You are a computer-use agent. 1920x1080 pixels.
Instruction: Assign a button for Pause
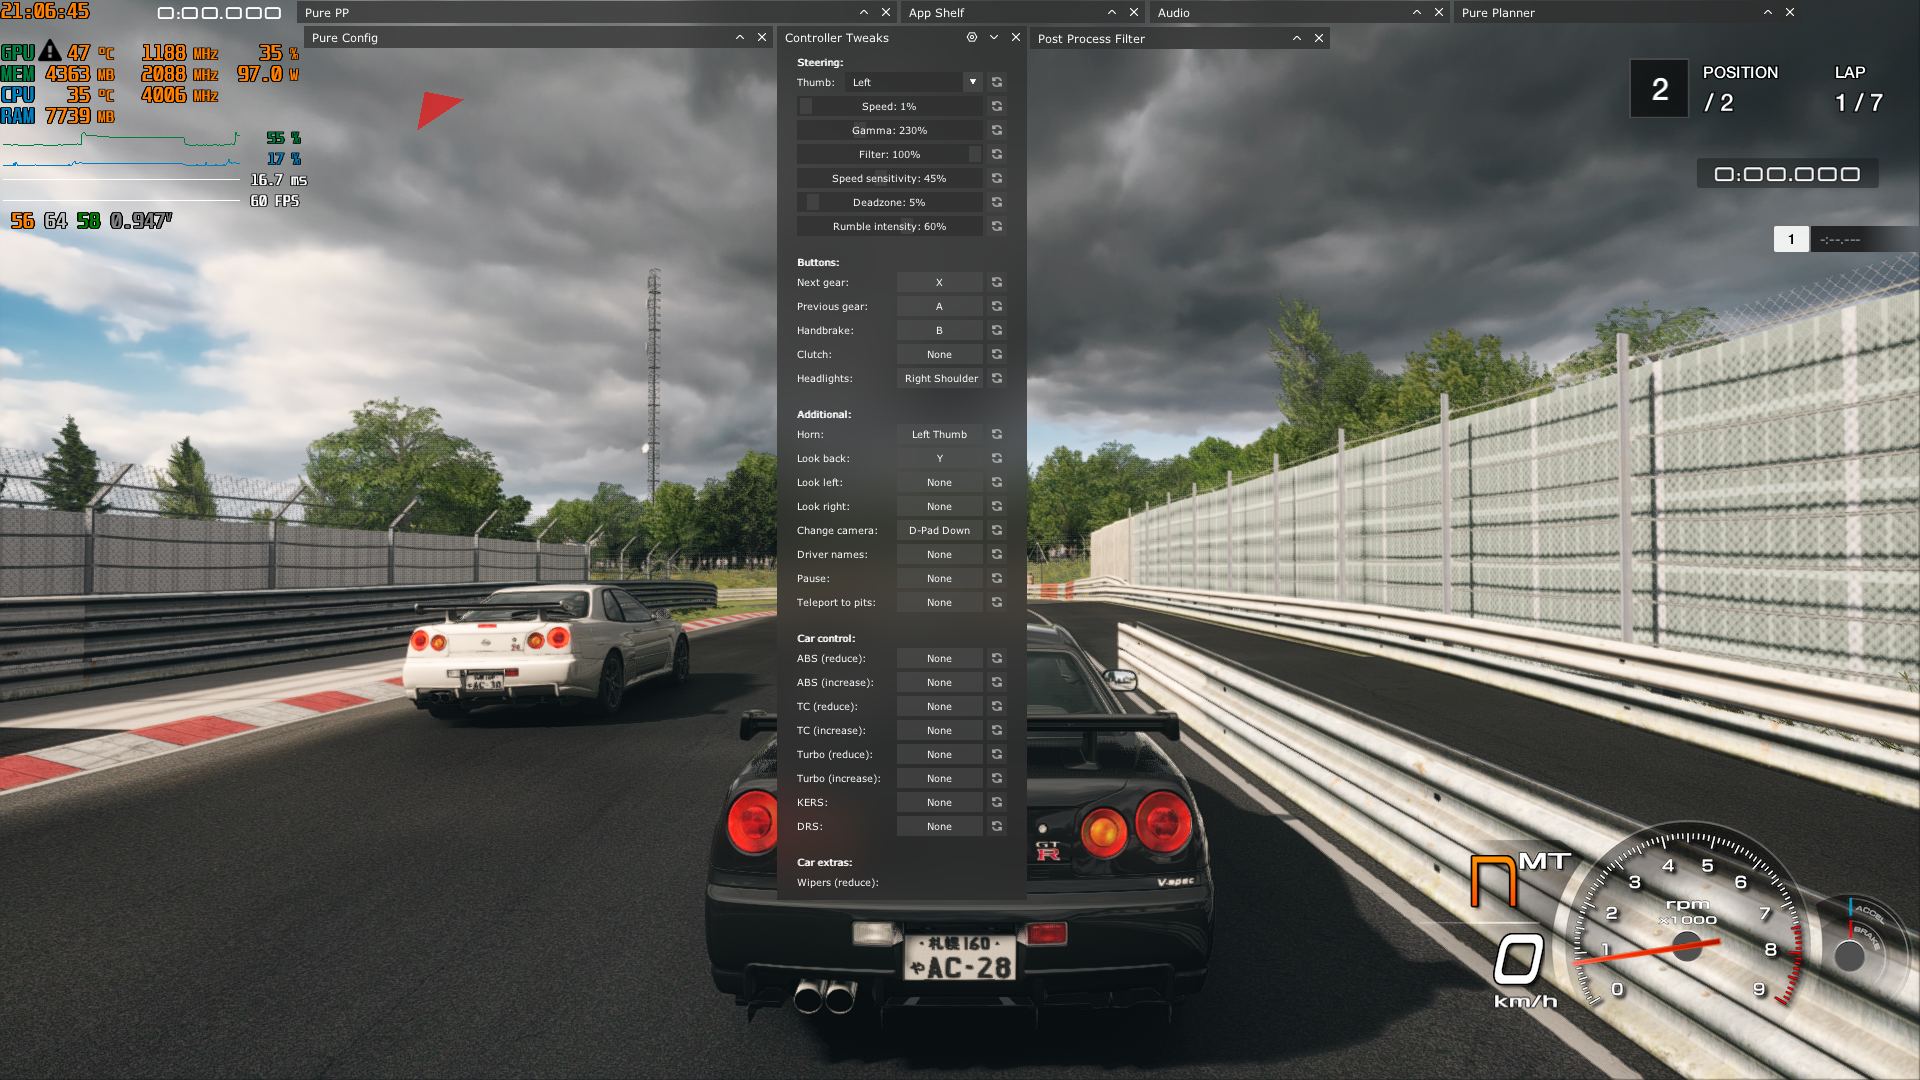[939, 578]
